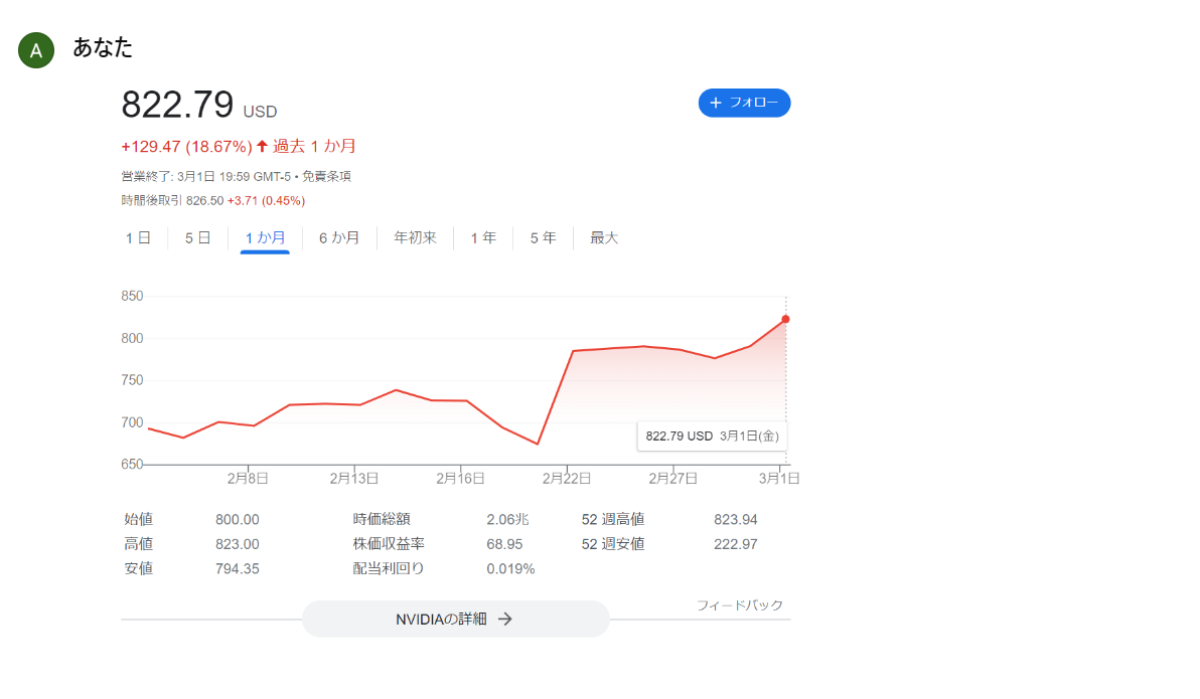Click the 2月22日 x-axis date label
This screenshot has width=1200, height=699.
click(x=566, y=479)
